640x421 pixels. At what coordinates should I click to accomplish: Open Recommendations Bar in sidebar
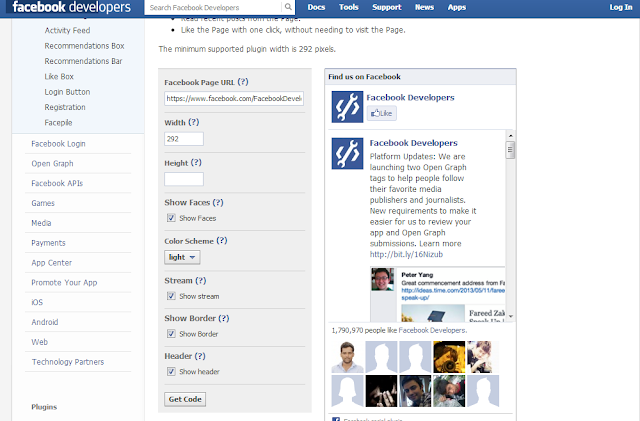pyautogui.click(x=83, y=61)
